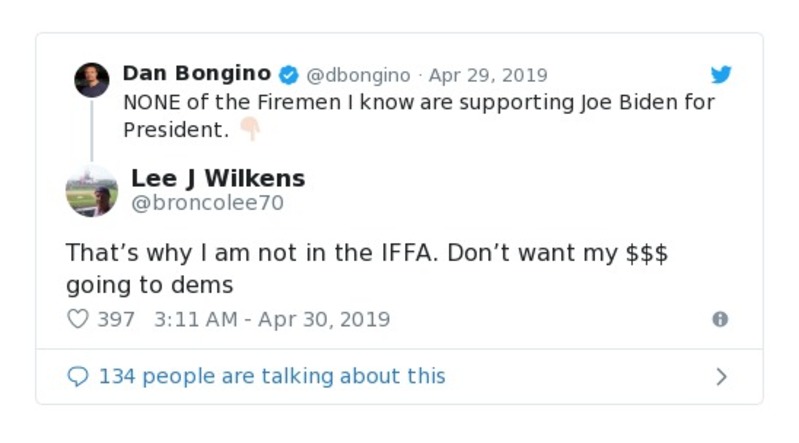The image size is (799, 443).
Task: Visit the @dbongino handle
Action: coord(357,75)
